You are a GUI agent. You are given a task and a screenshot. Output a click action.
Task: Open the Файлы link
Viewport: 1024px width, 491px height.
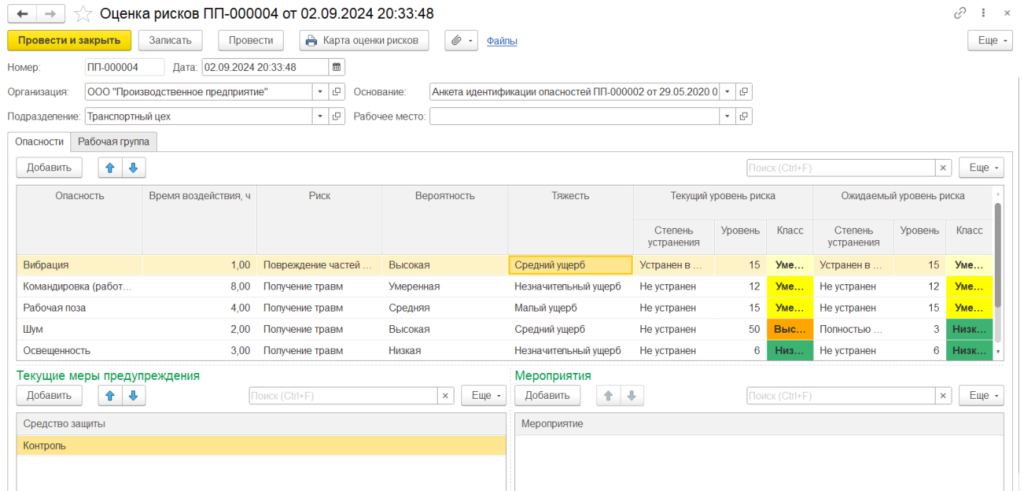[x=501, y=41]
